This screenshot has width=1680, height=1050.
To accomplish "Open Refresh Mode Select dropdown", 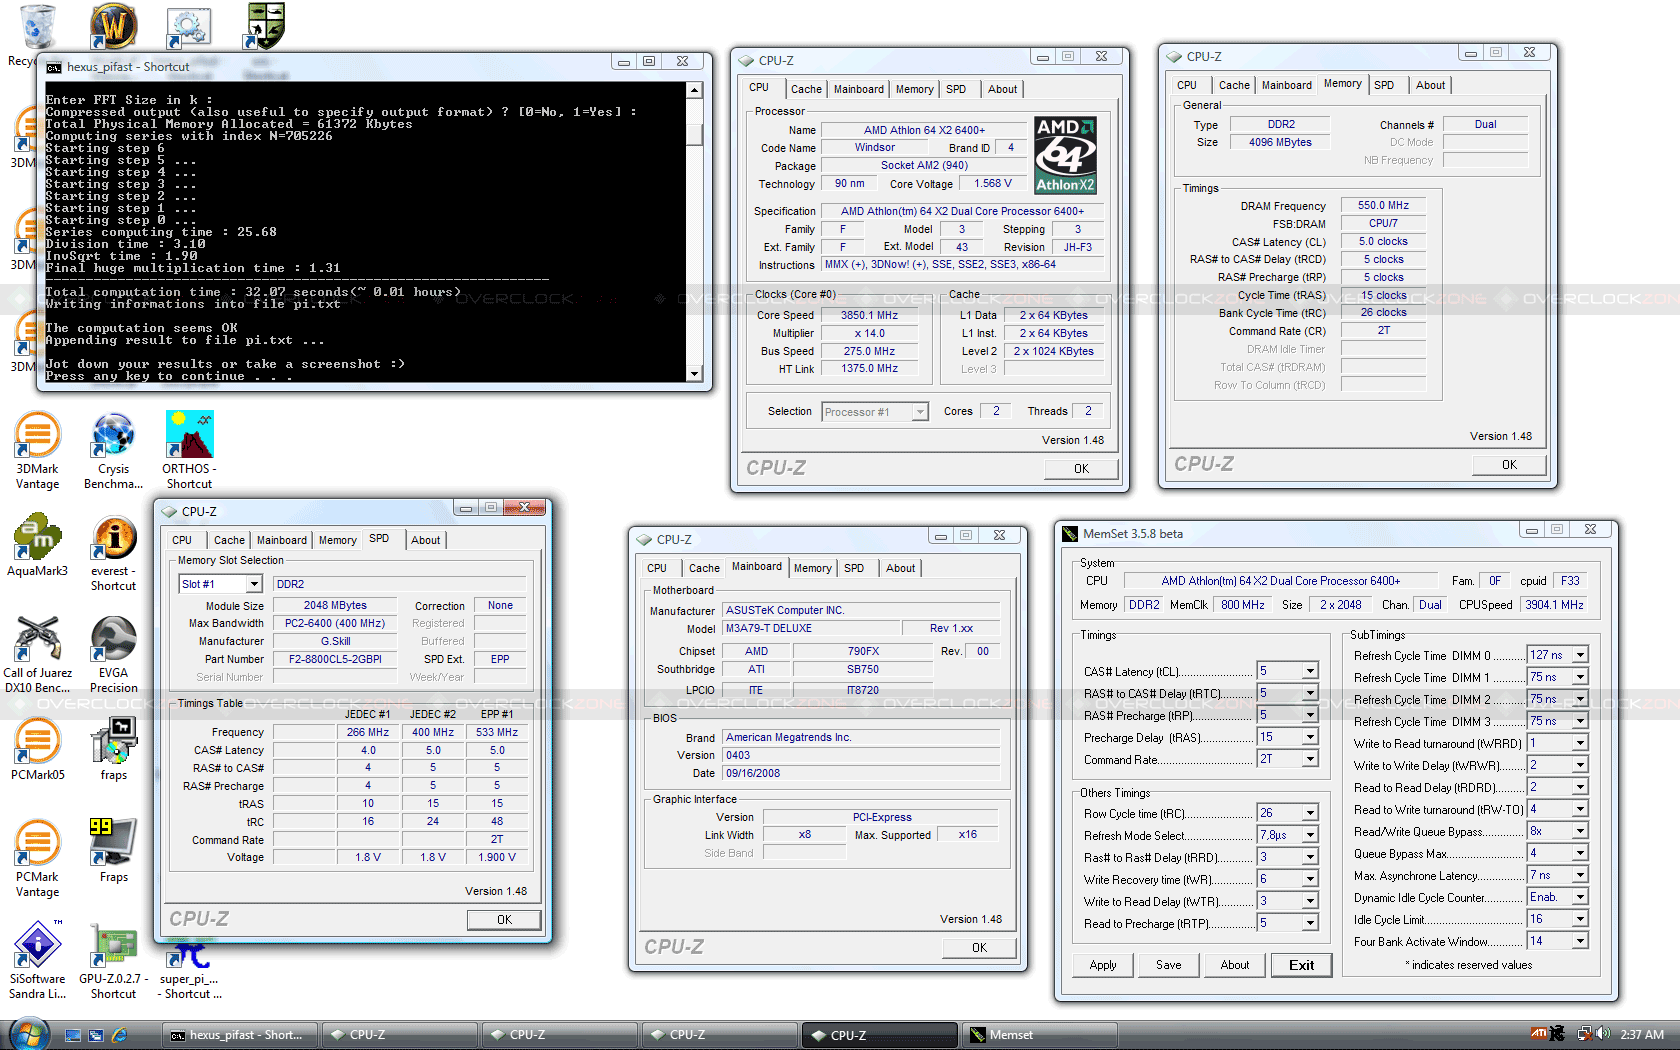I will point(1310,835).
